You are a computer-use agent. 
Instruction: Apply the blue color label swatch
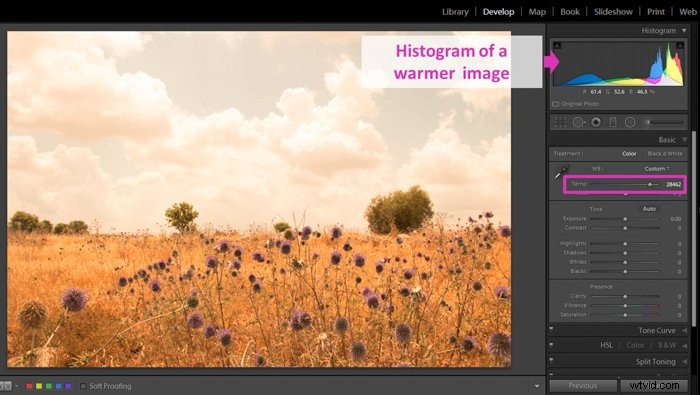point(58,386)
